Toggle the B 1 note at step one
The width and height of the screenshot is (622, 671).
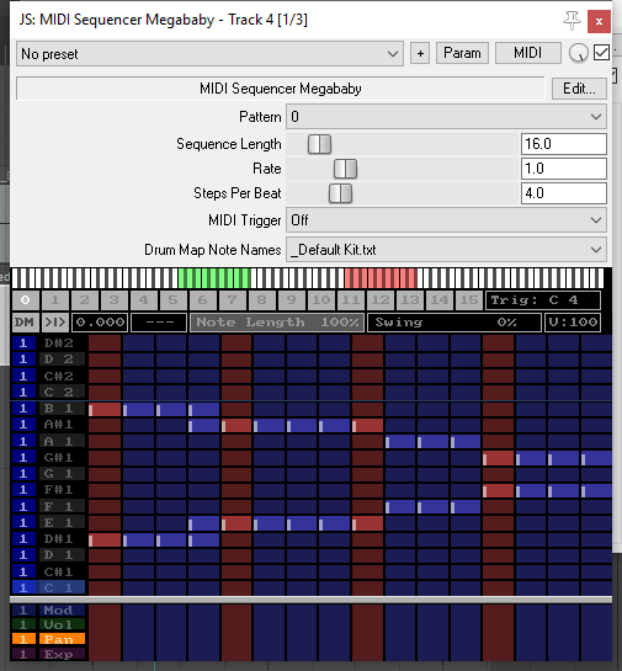[105, 410]
